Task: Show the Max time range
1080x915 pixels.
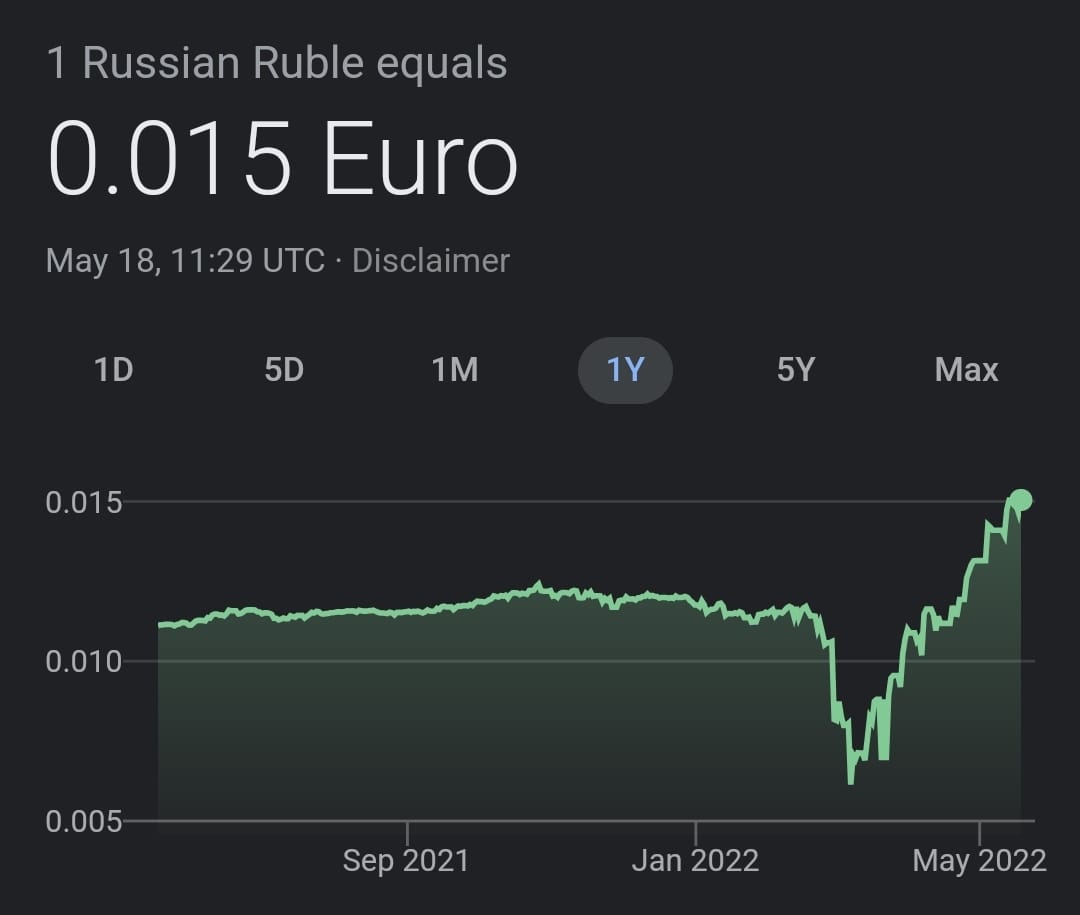Action: click(x=966, y=370)
